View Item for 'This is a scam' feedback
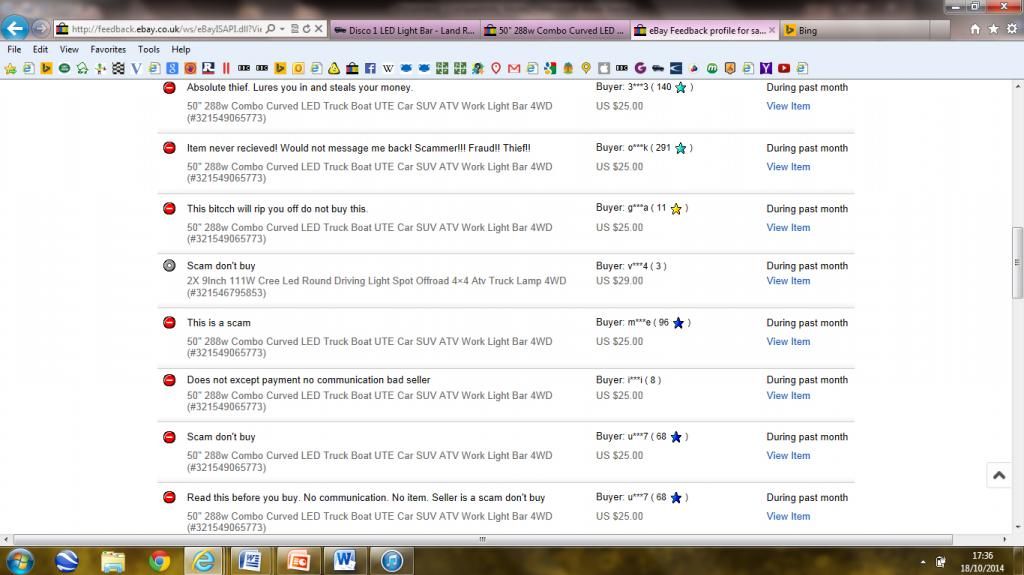 (x=788, y=342)
